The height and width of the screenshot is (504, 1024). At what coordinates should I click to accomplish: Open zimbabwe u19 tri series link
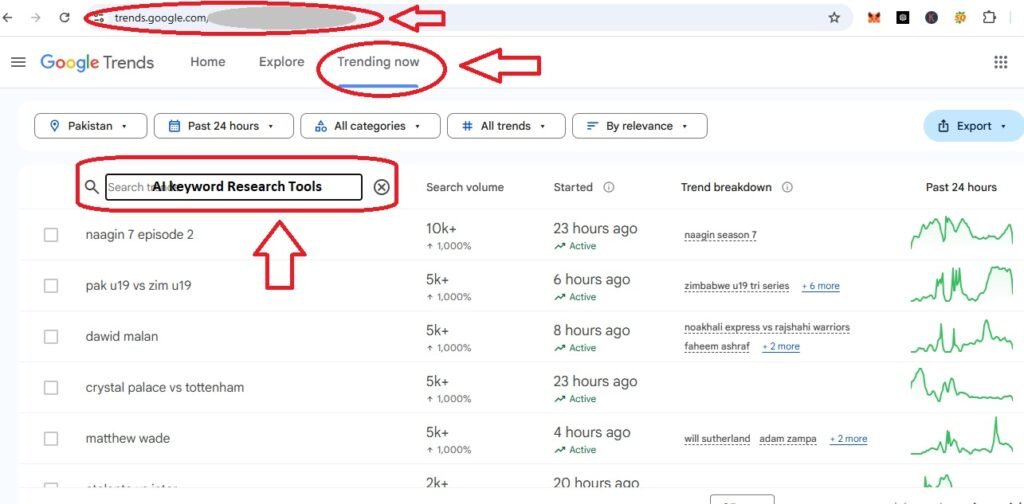(x=737, y=286)
